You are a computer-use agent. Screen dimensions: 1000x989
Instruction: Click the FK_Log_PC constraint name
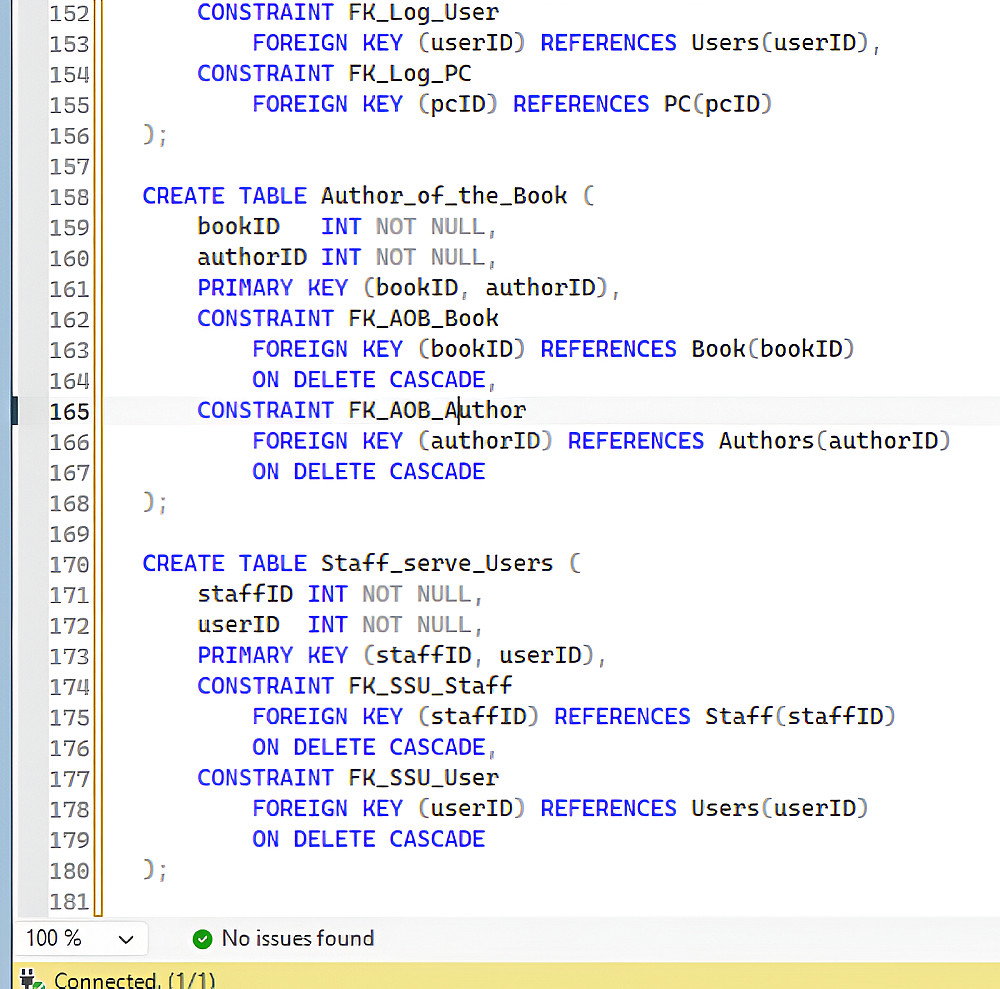(409, 73)
